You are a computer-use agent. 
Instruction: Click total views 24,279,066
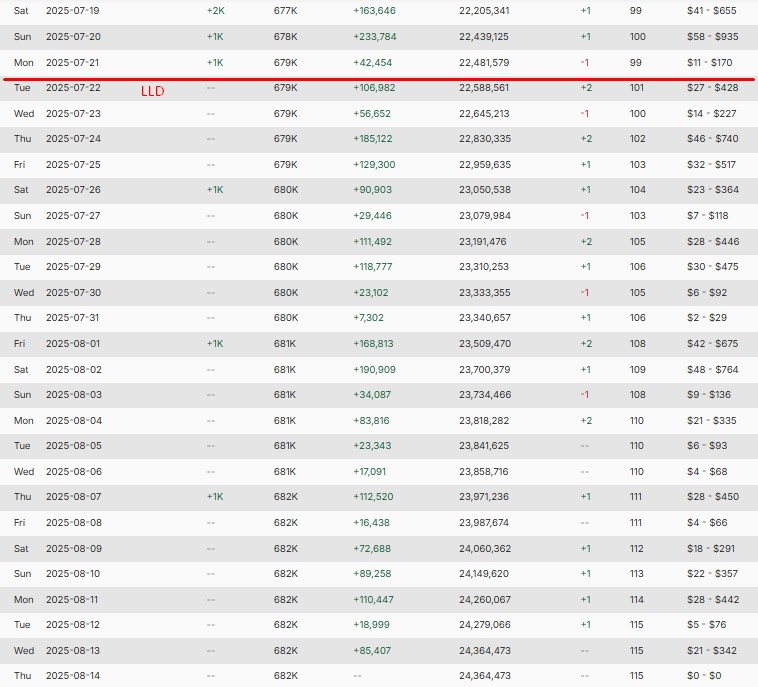pyautogui.click(x=485, y=625)
